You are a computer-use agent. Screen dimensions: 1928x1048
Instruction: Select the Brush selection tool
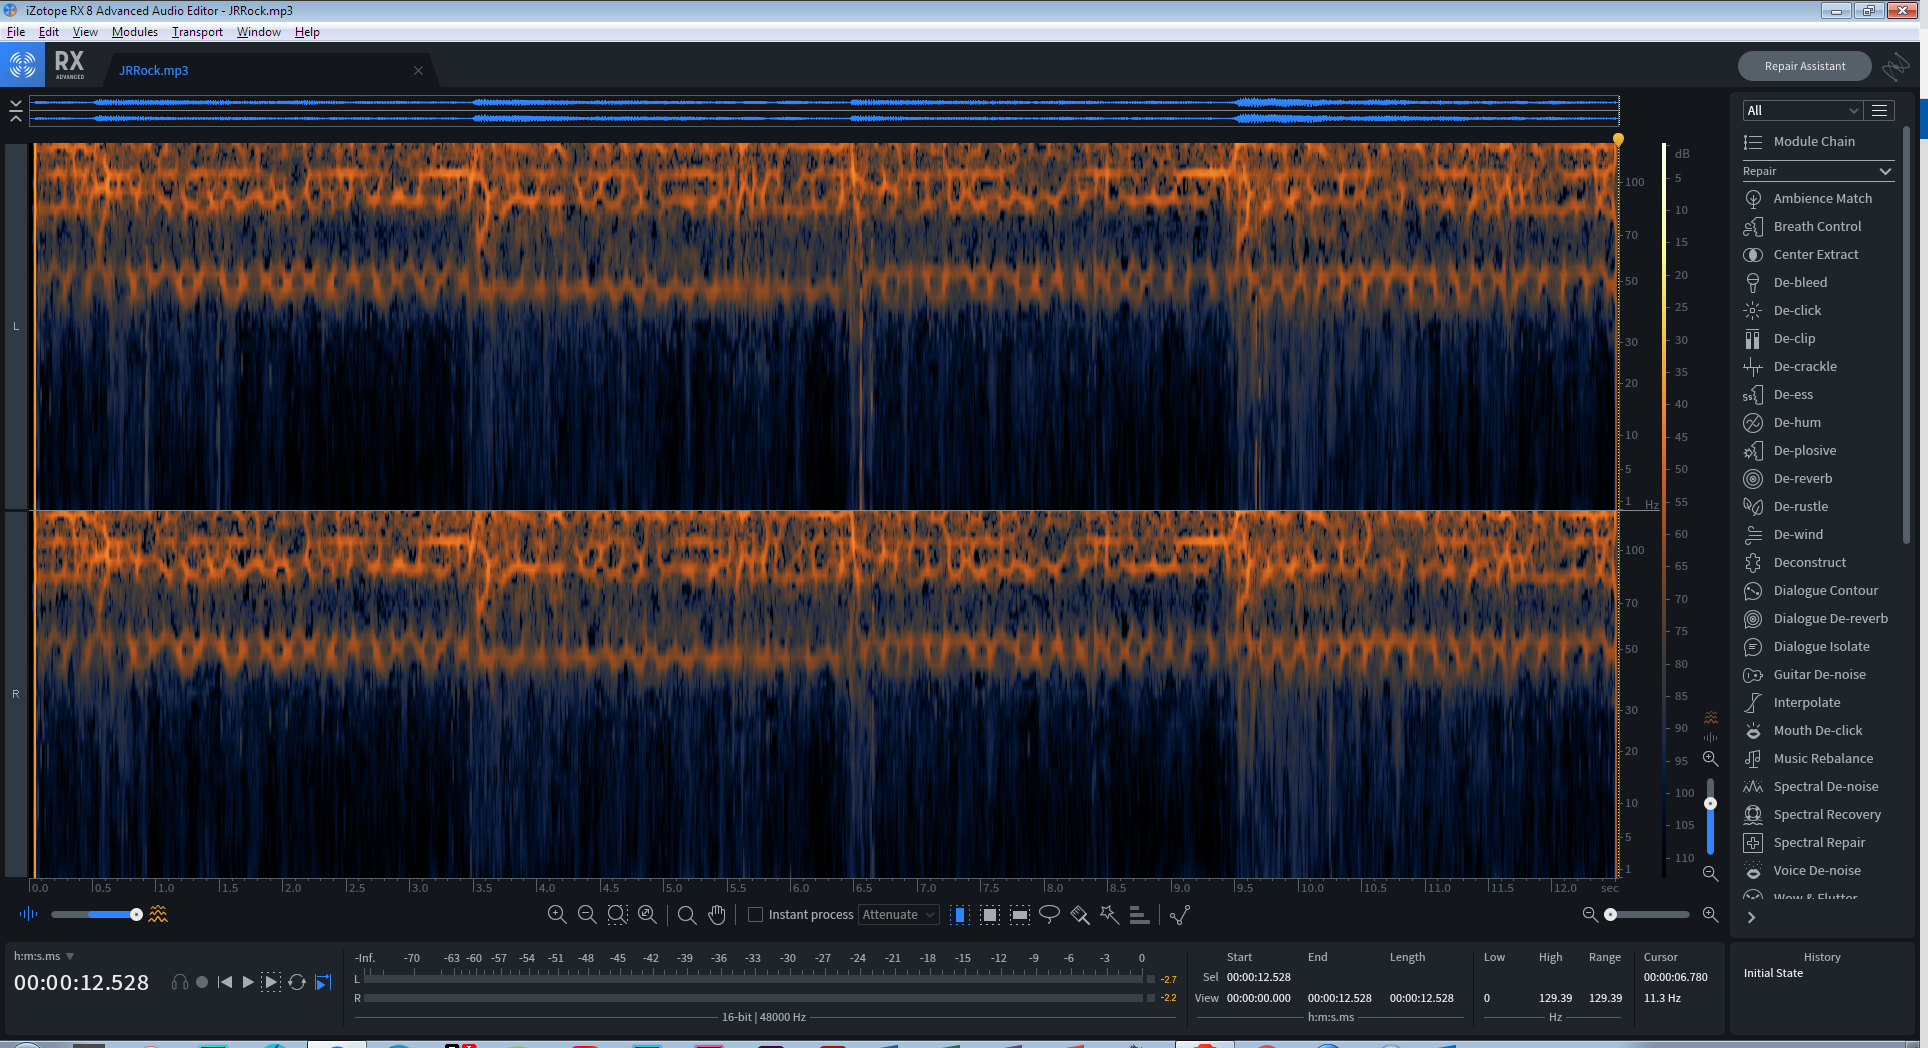click(x=1079, y=914)
